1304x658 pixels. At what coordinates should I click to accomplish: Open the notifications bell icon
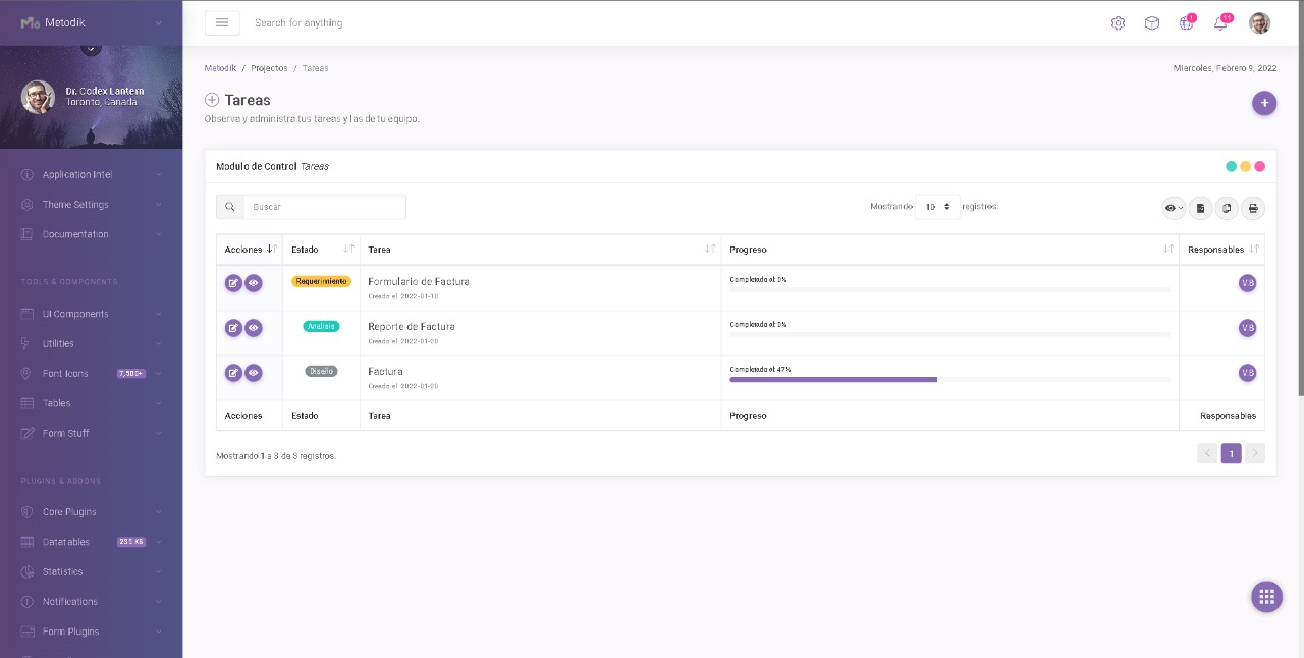(1220, 24)
